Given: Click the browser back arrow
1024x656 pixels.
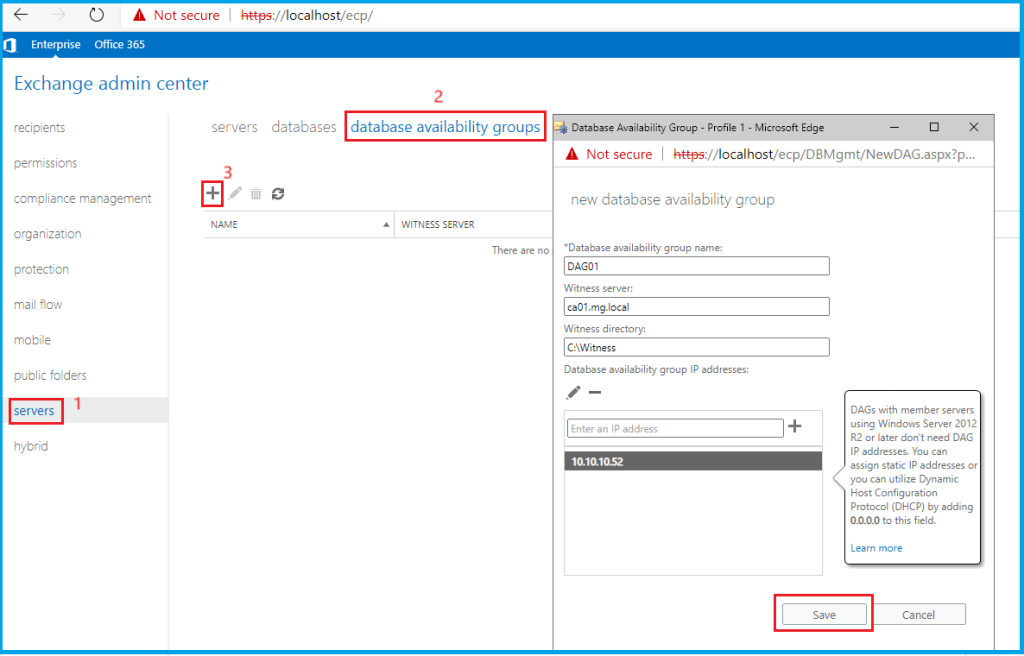Looking at the screenshot, I should (20, 16).
